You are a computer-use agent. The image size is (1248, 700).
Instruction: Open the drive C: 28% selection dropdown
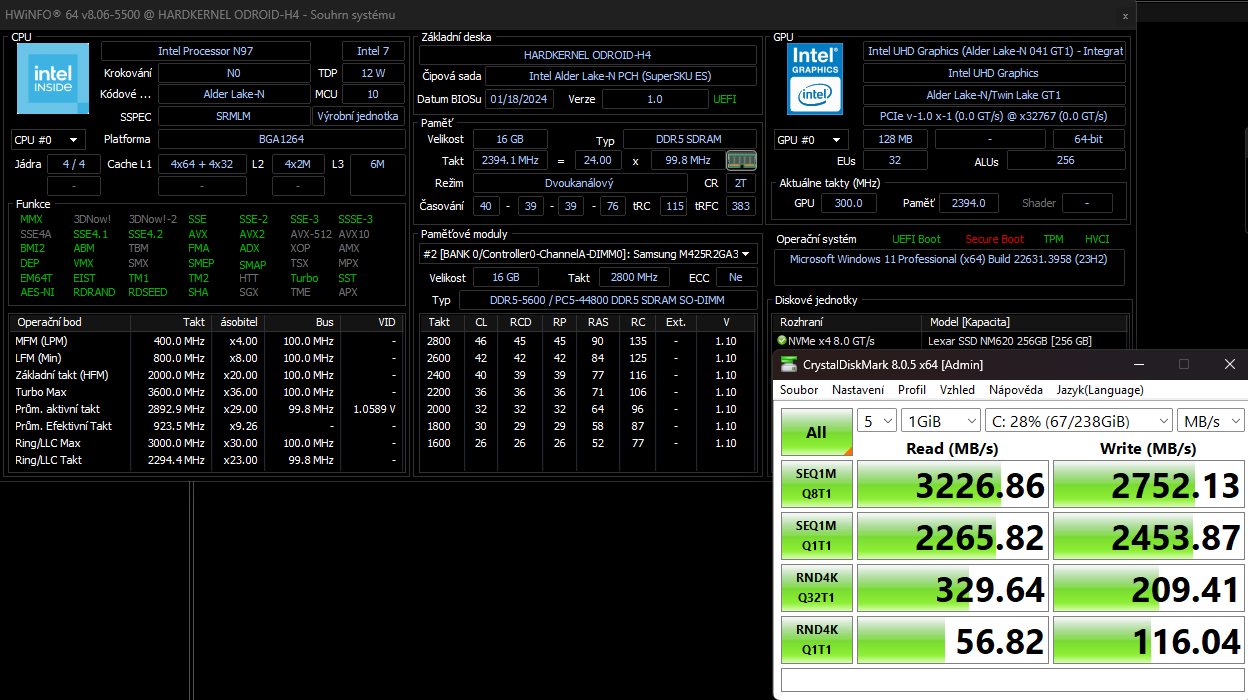[1078, 421]
